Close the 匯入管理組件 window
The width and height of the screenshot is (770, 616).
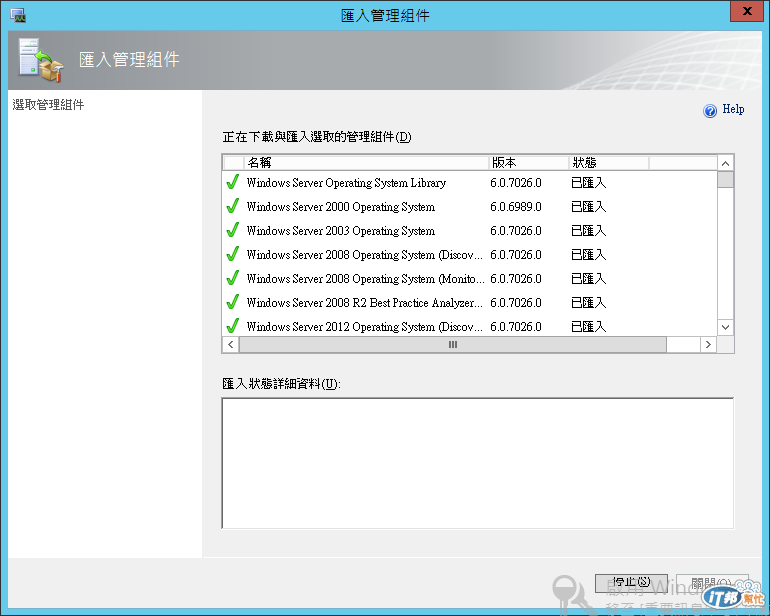pos(747,11)
